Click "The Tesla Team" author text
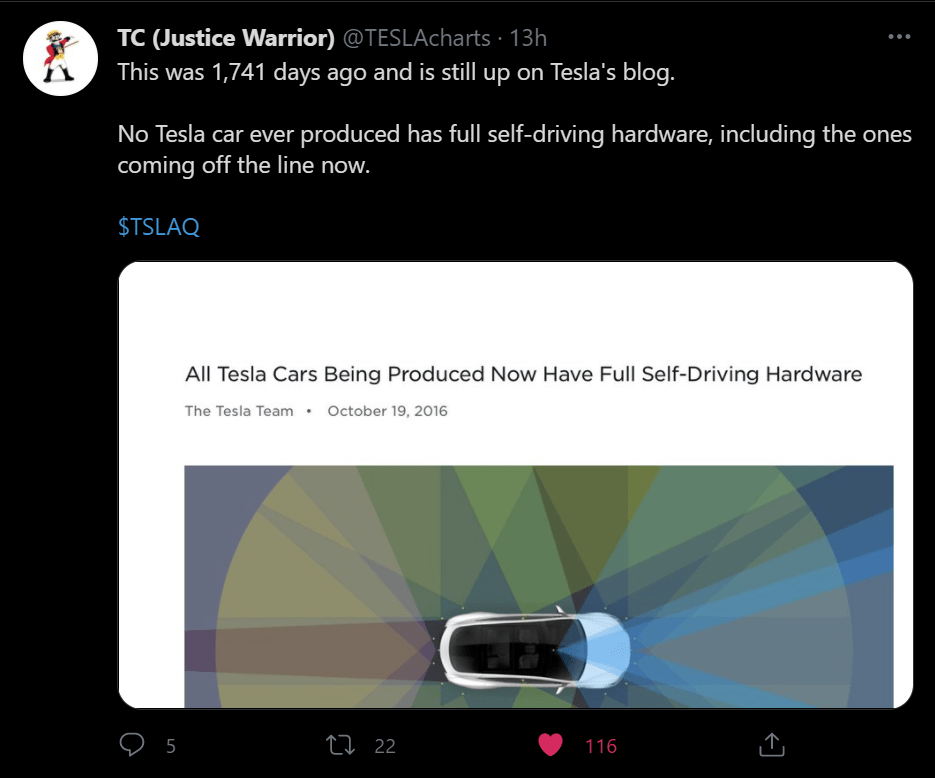This screenshot has height=778, width=935. tap(239, 411)
